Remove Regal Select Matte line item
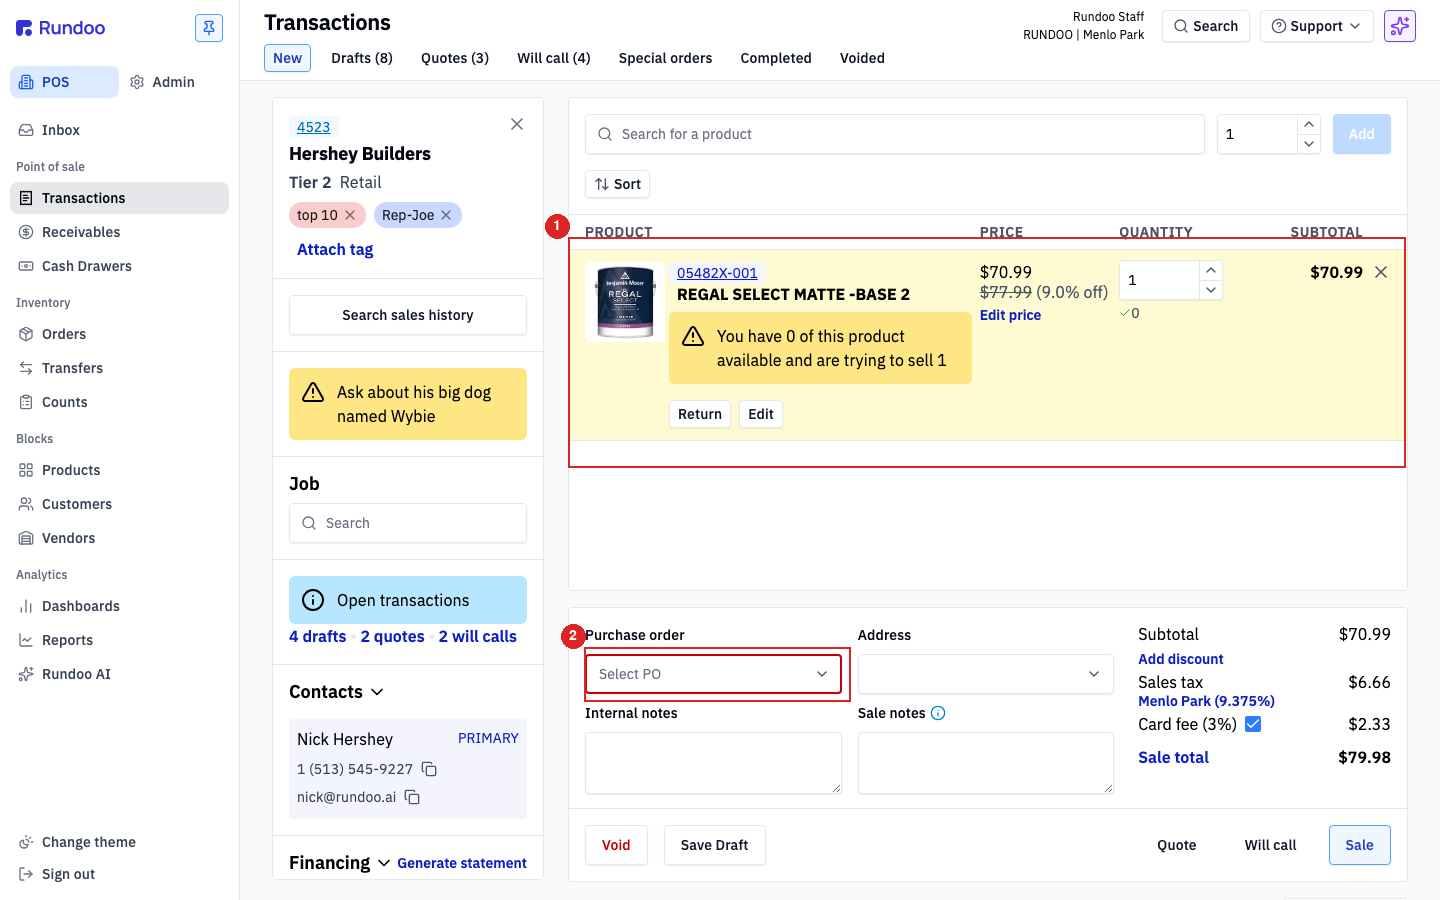1440x900 pixels. point(1381,272)
